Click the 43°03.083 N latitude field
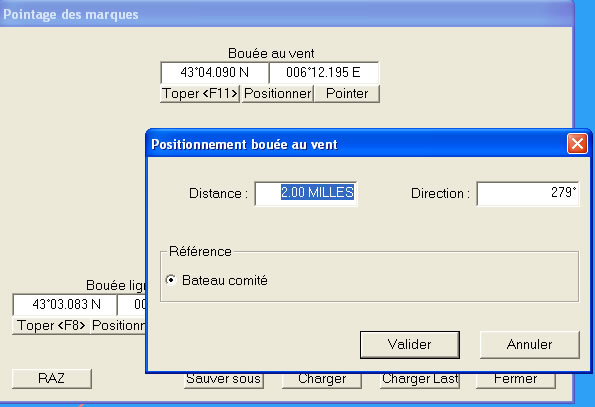 (x=65, y=305)
